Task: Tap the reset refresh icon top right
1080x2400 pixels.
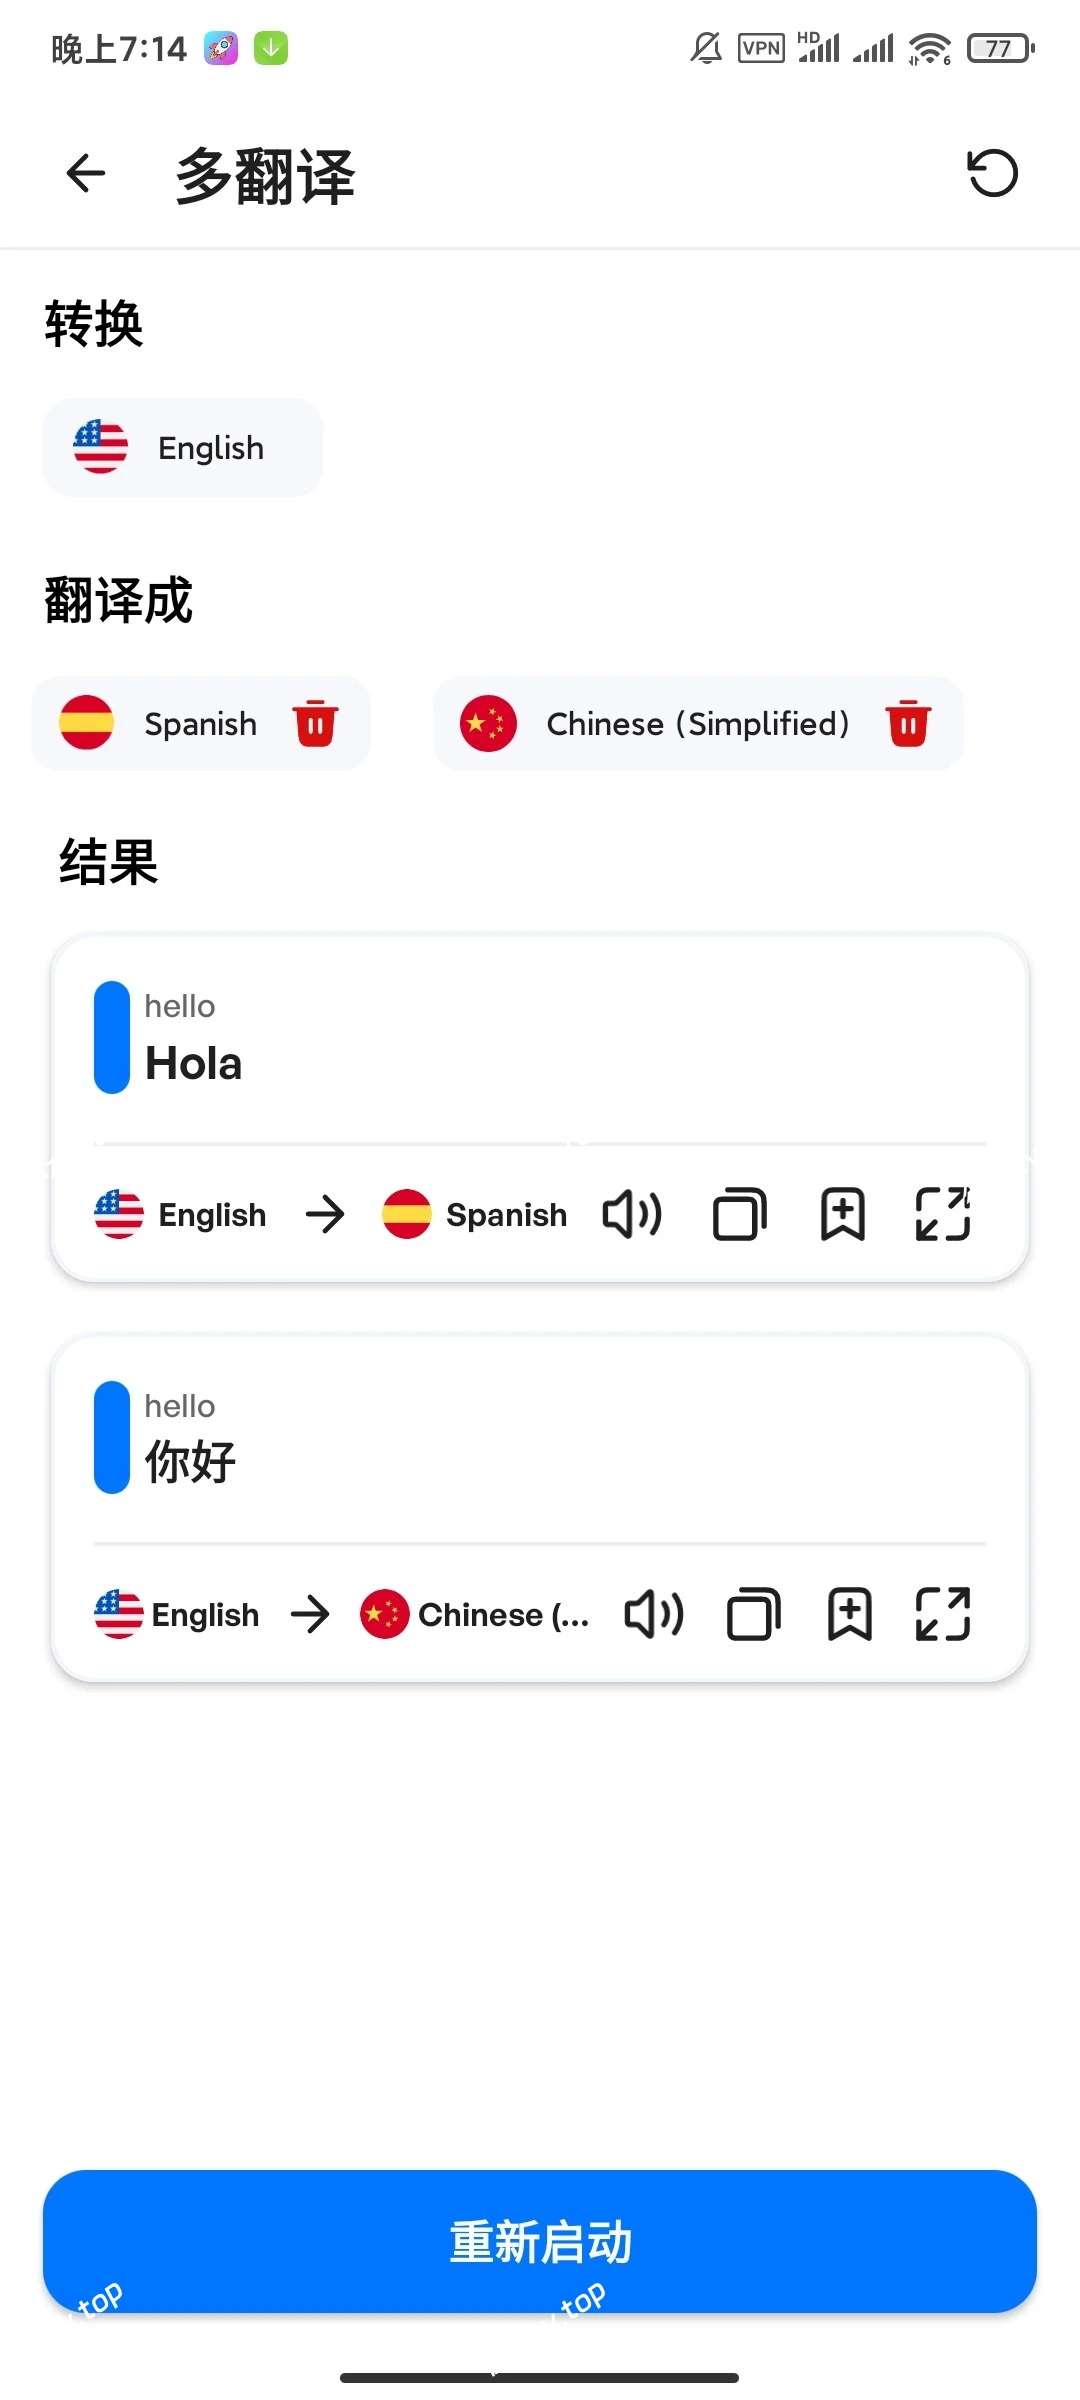Action: coord(992,173)
